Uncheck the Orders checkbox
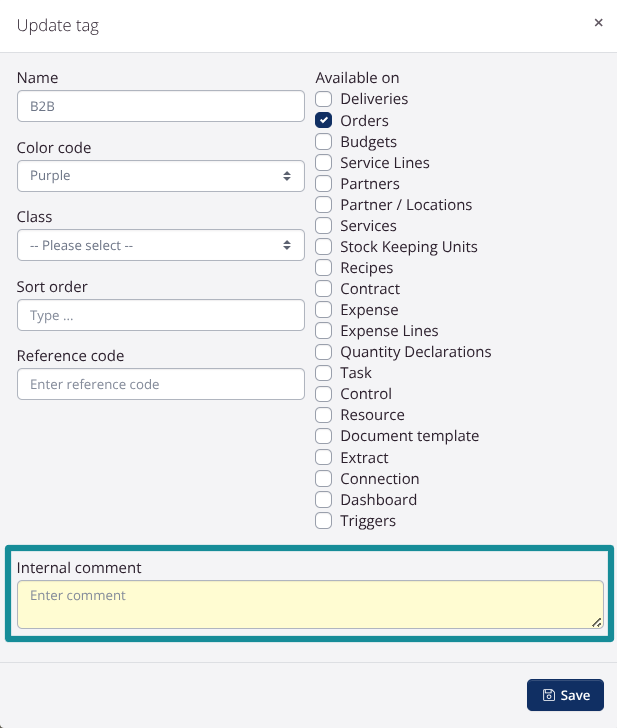This screenshot has width=617, height=728. click(x=324, y=120)
